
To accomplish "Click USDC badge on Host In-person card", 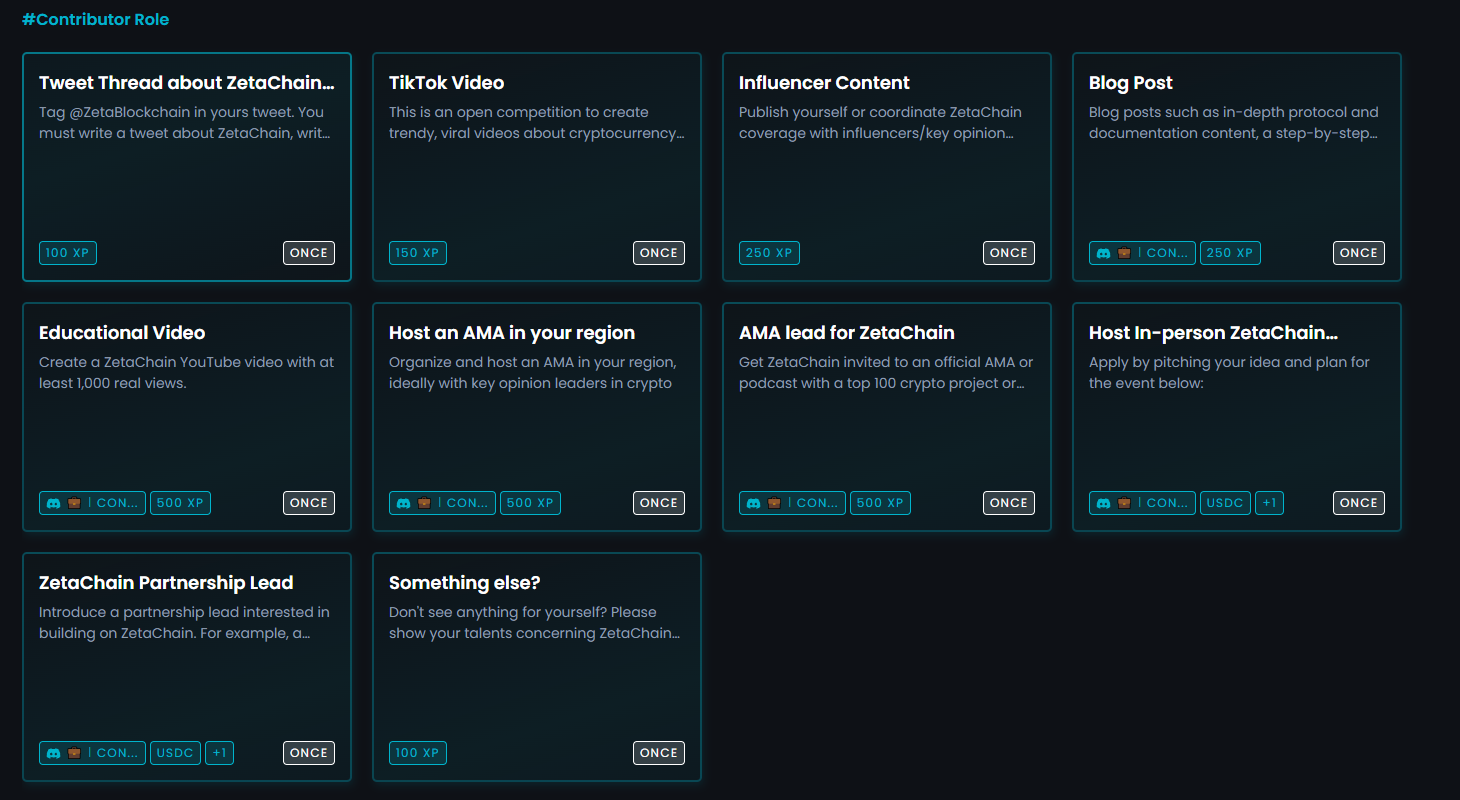I will click(1225, 503).
